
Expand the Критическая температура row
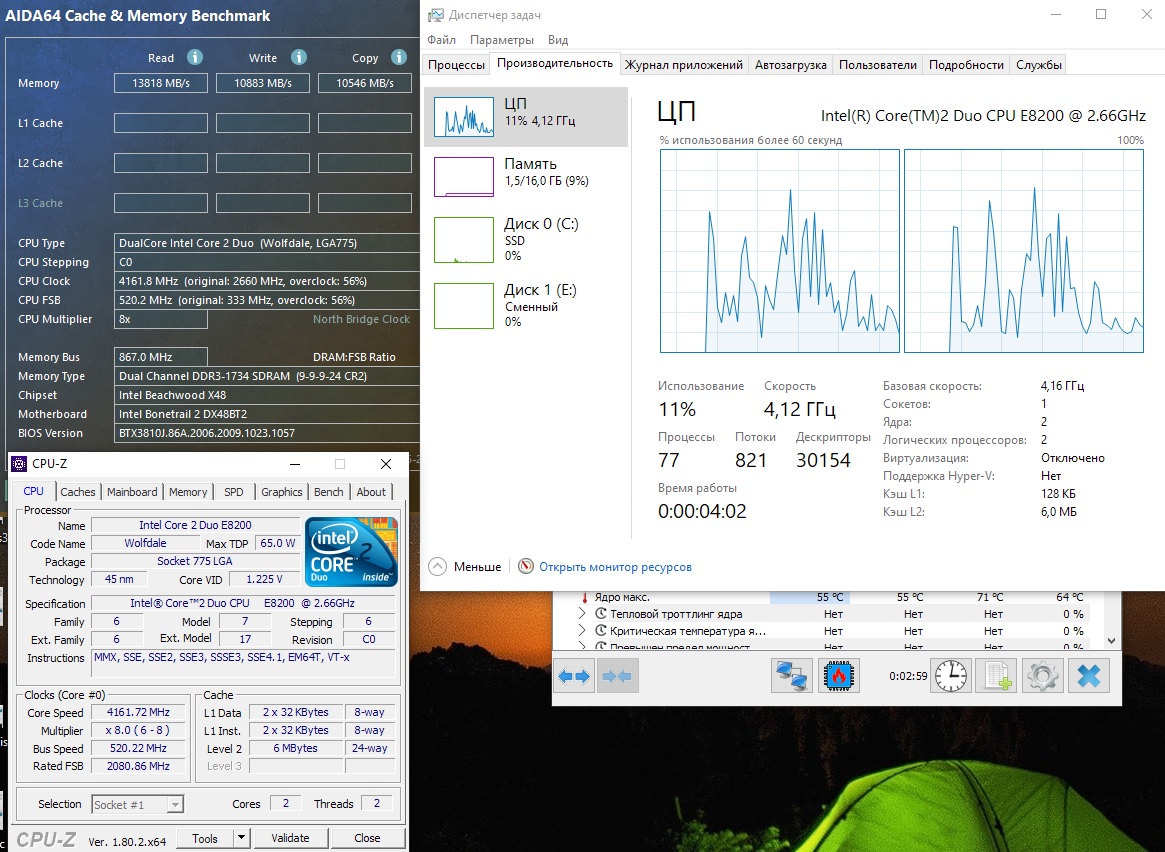tap(582, 631)
